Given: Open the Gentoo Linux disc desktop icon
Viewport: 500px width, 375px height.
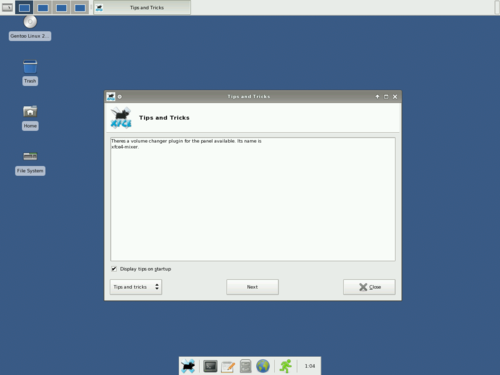Looking at the screenshot, I should point(30,22).
